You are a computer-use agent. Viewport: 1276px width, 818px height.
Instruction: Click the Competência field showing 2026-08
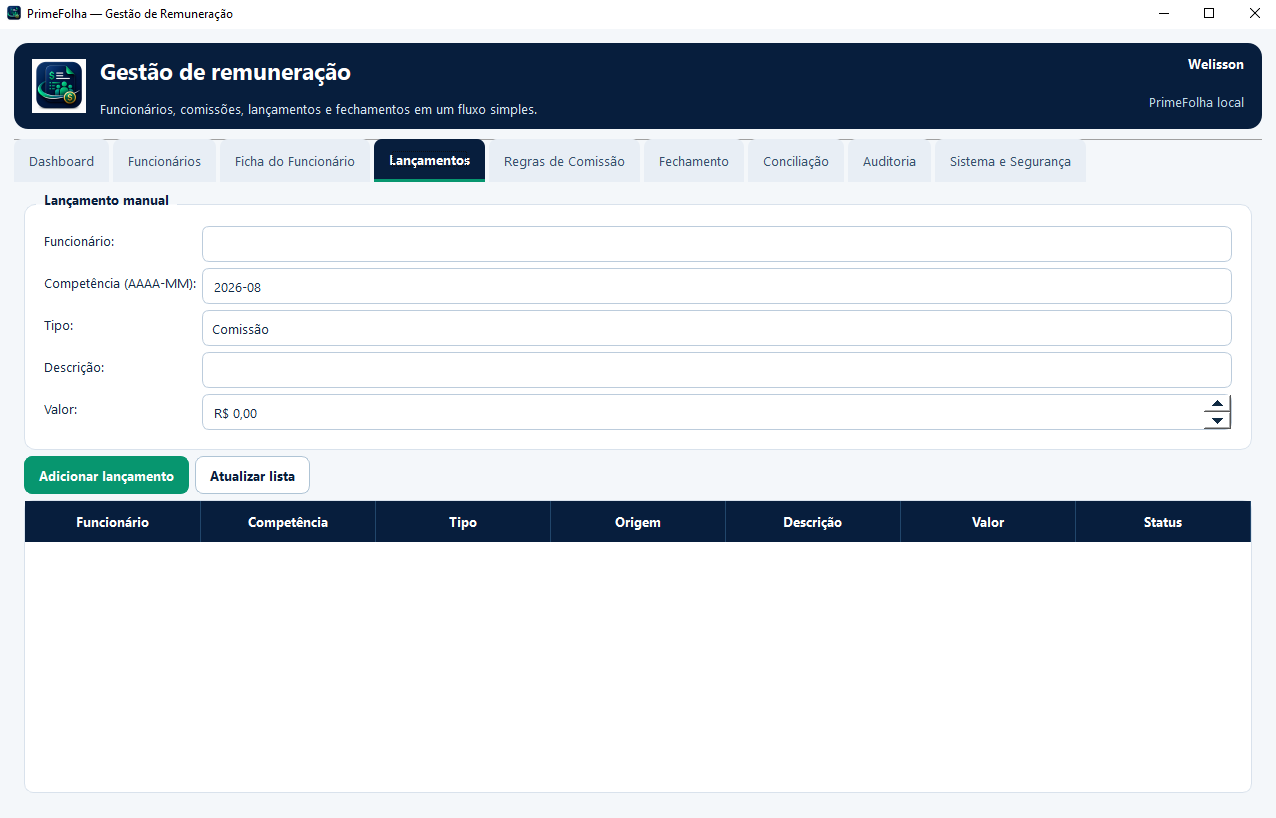point(717,286)
